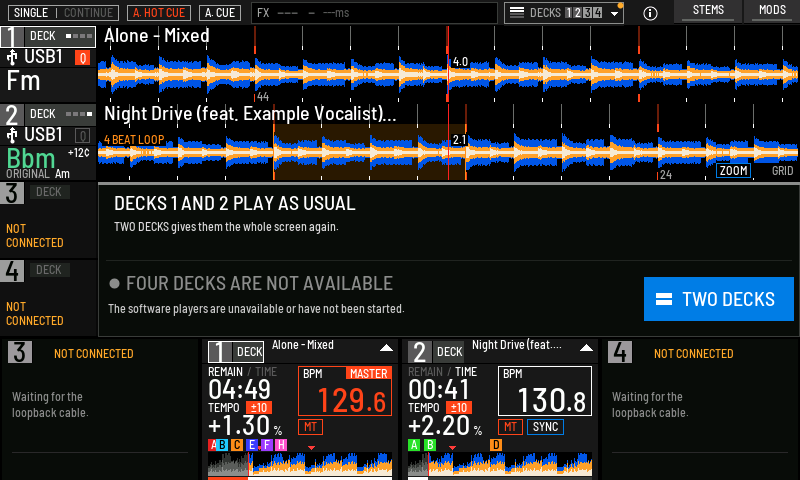Screen dimensions: 800x480
Task: Switch to TWO DECKS layout
Action: point(718,299)
